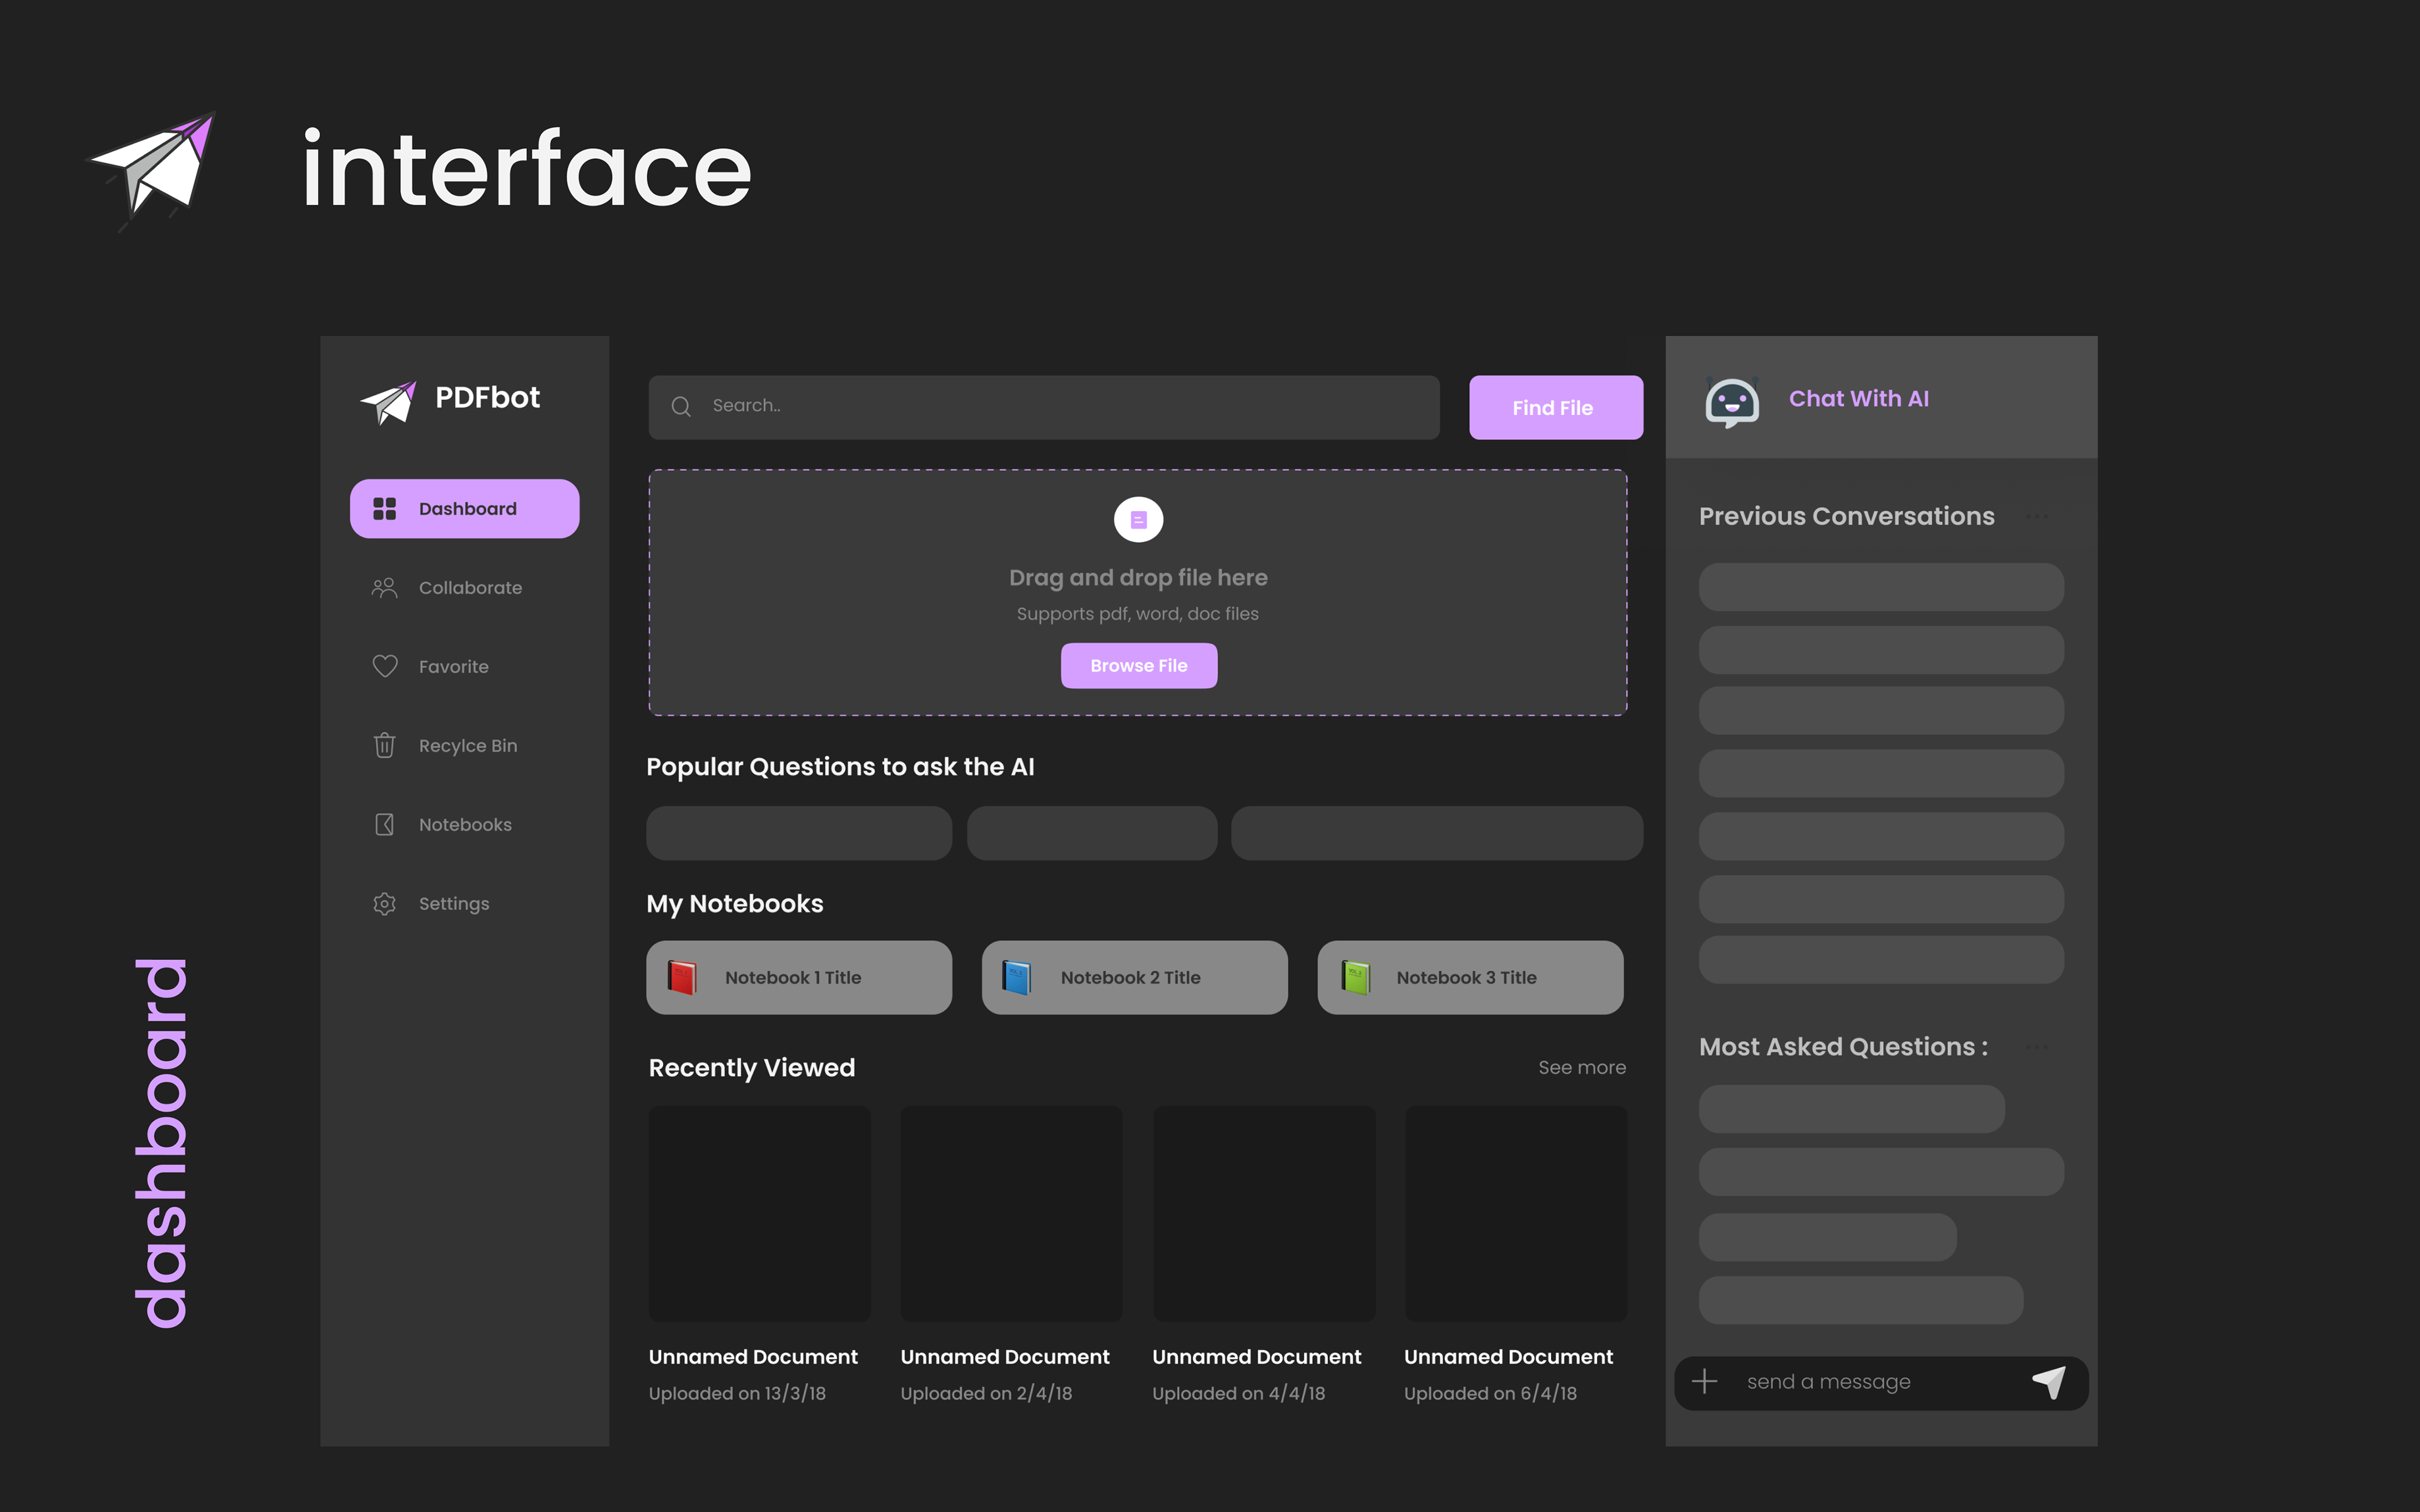This screenshot has width=2420, height=1512.
Task: Open Most Asked Questions three-dot menu
Action: coord(2037,1047)
